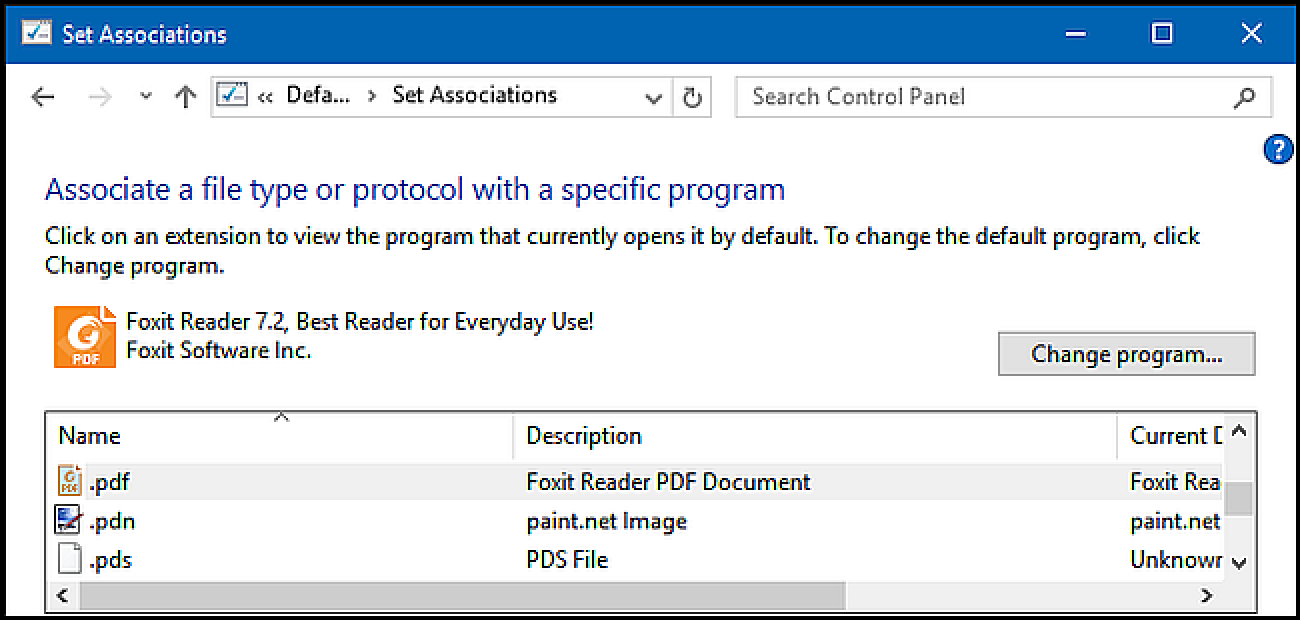
Task: Click the blank .pds file icon
Action: click(69, 559)
